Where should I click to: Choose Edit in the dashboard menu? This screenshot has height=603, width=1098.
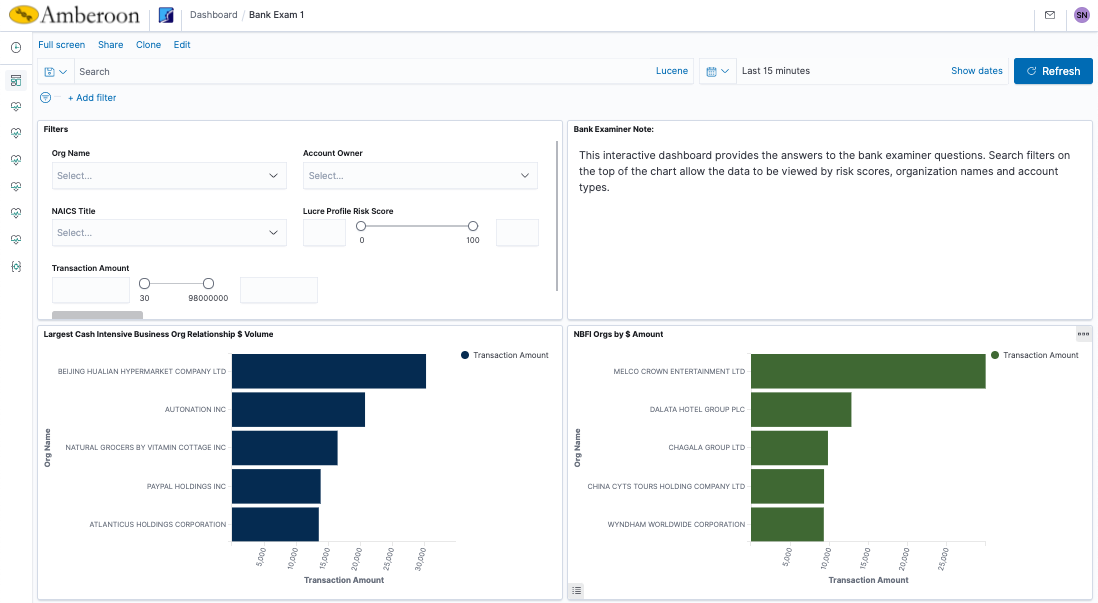pos(182,45)
